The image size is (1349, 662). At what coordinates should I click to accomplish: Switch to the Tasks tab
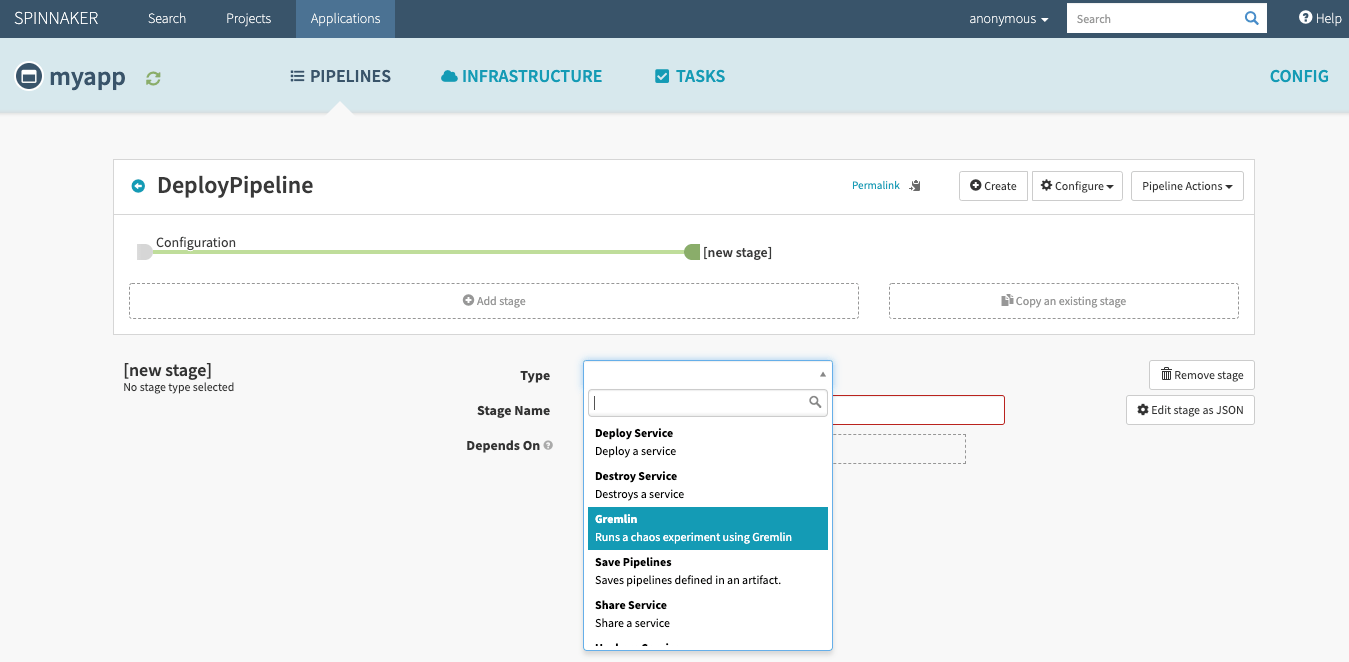[689, 76]
